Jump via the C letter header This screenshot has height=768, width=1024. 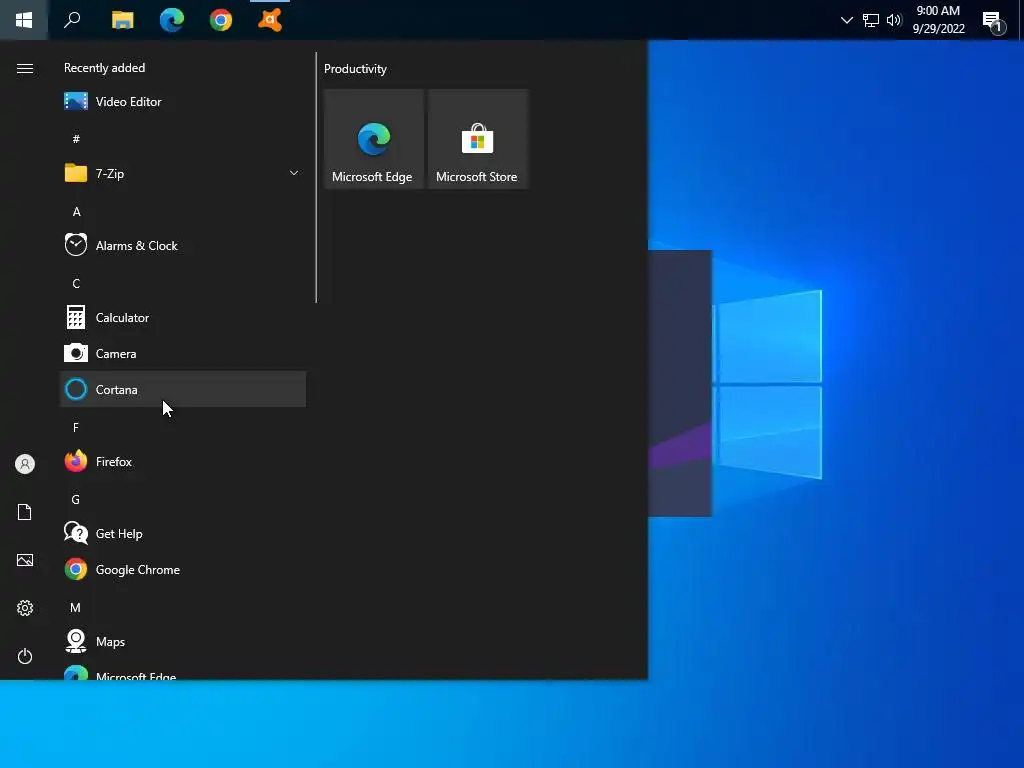click(x=76, y=283)
